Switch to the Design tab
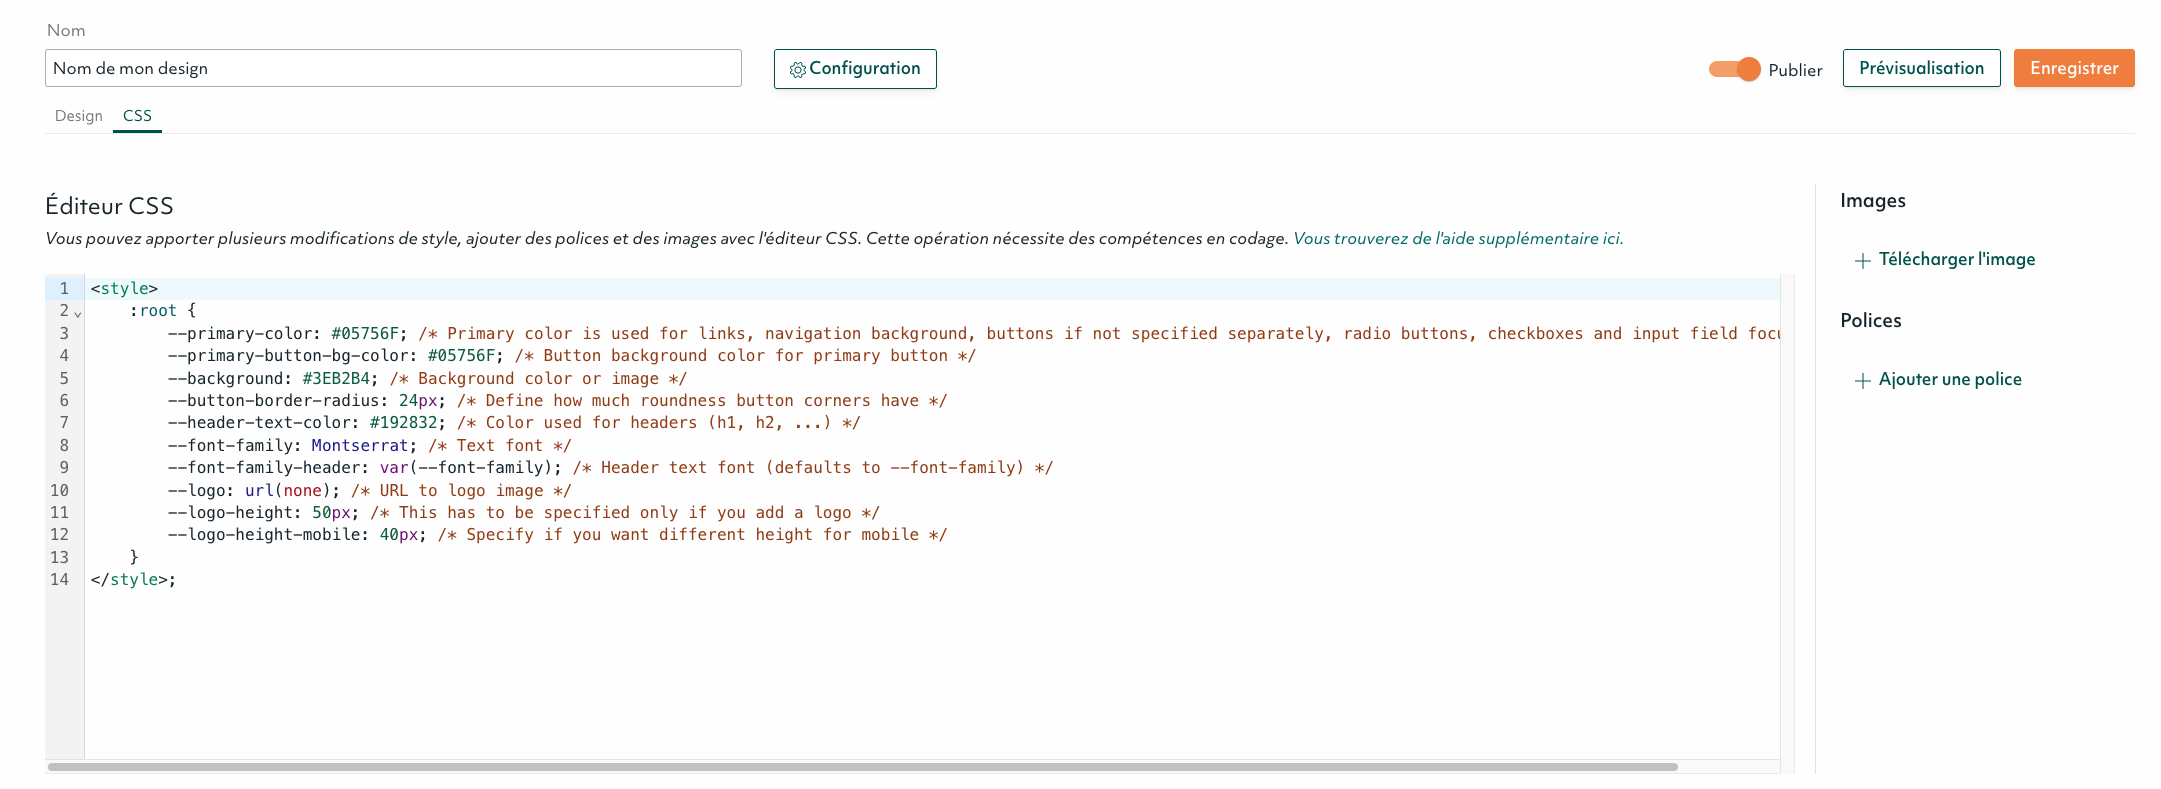 [78, 116]
